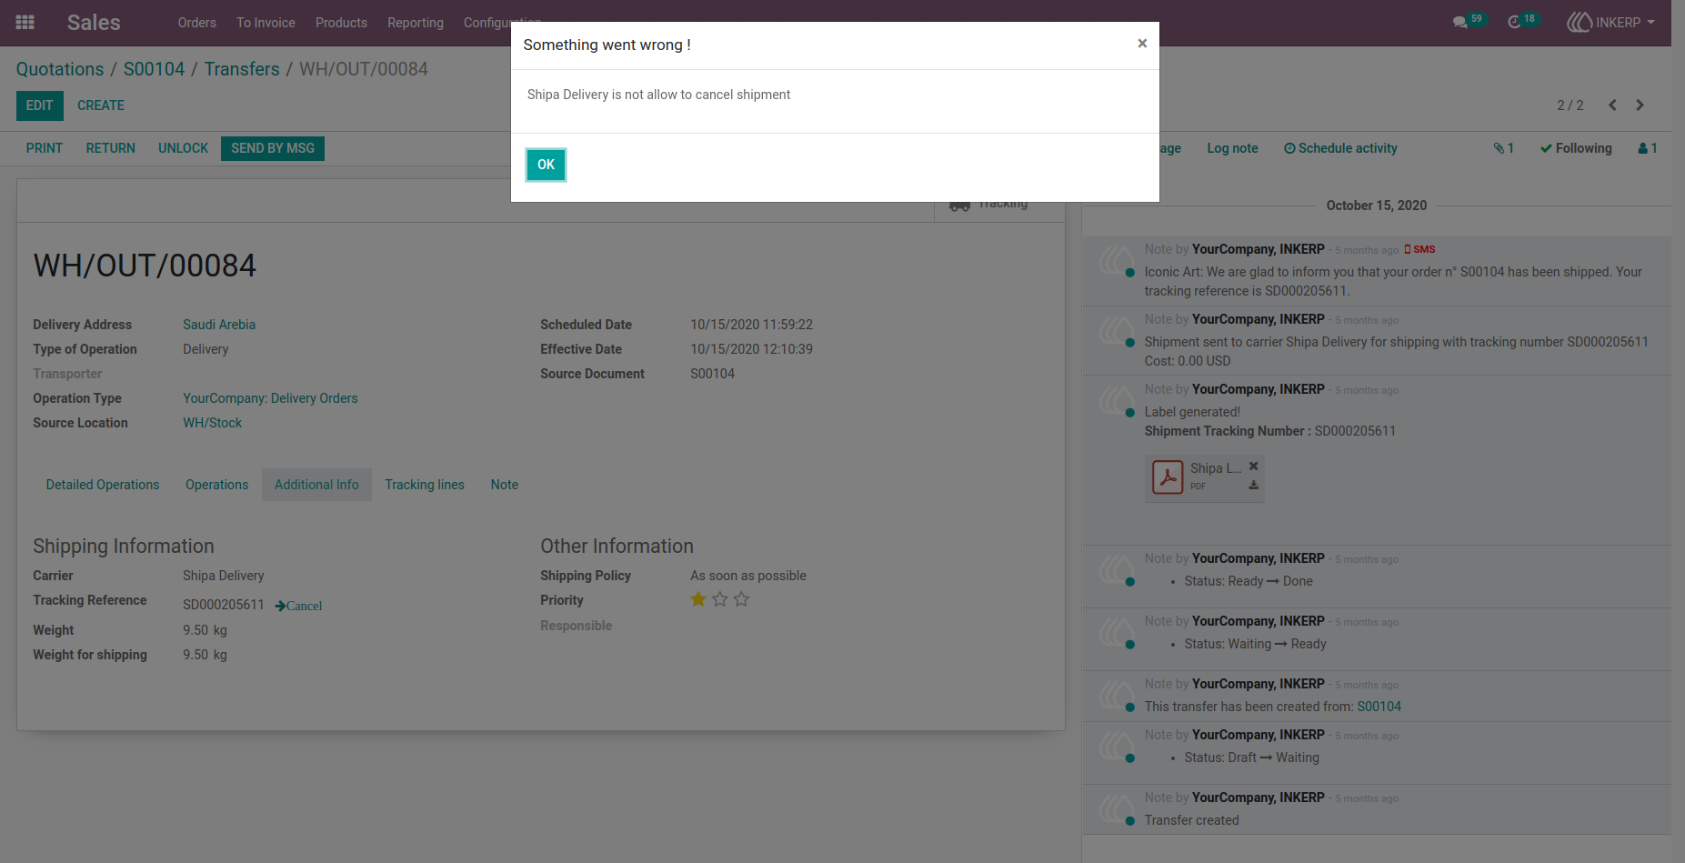
Task: Show the followers person icon
Action: (x=1647, y=148)
